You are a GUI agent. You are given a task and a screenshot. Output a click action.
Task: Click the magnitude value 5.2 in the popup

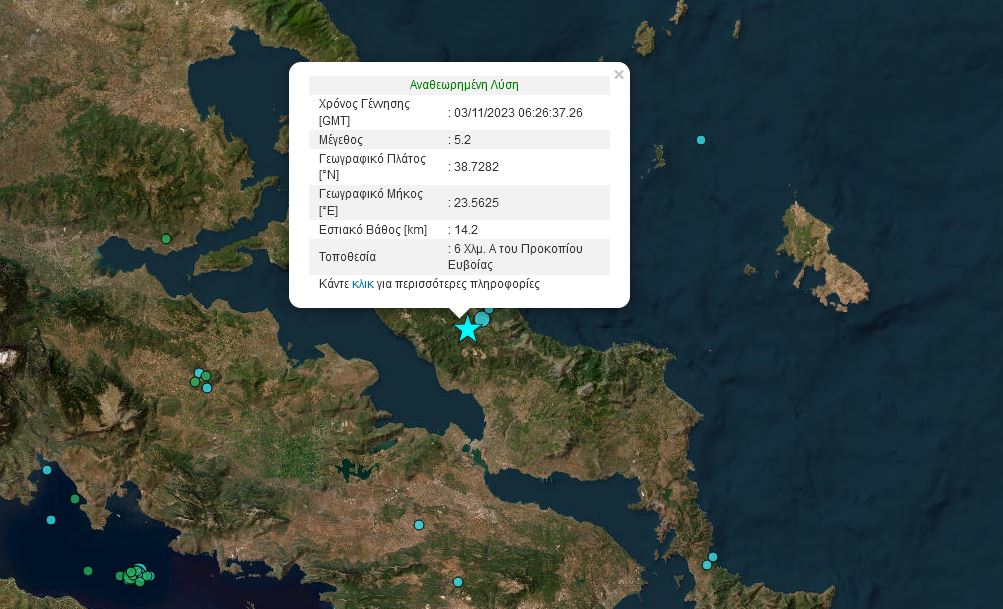click(462, 140)
